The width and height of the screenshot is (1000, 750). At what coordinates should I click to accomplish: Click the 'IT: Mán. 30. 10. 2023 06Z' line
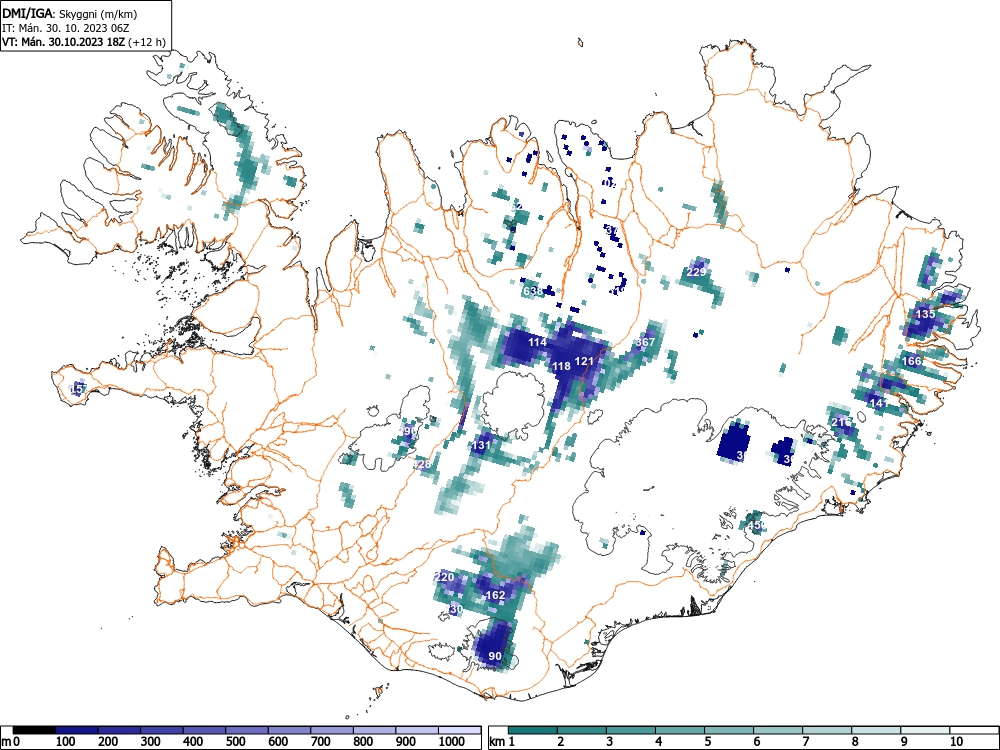click(66, 28)
